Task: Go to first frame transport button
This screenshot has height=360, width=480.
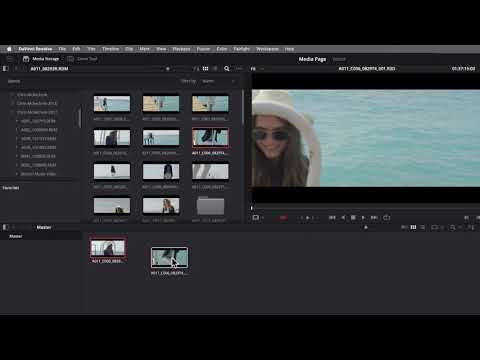Action: click(x=332, y=218)
